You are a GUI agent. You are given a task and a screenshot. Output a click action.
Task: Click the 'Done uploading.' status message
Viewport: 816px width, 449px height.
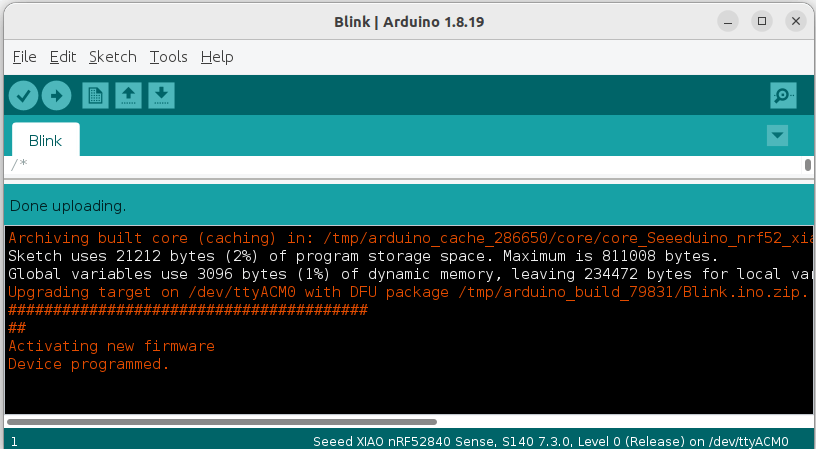(68, 206)
